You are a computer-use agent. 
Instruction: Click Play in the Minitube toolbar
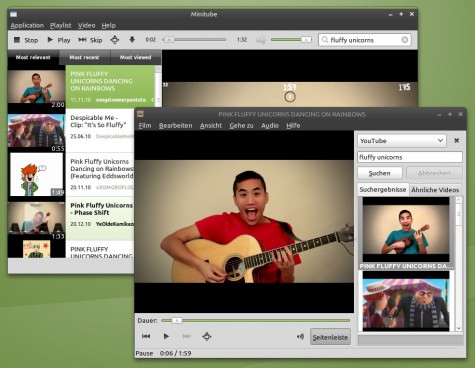click(x=59, y=40)
